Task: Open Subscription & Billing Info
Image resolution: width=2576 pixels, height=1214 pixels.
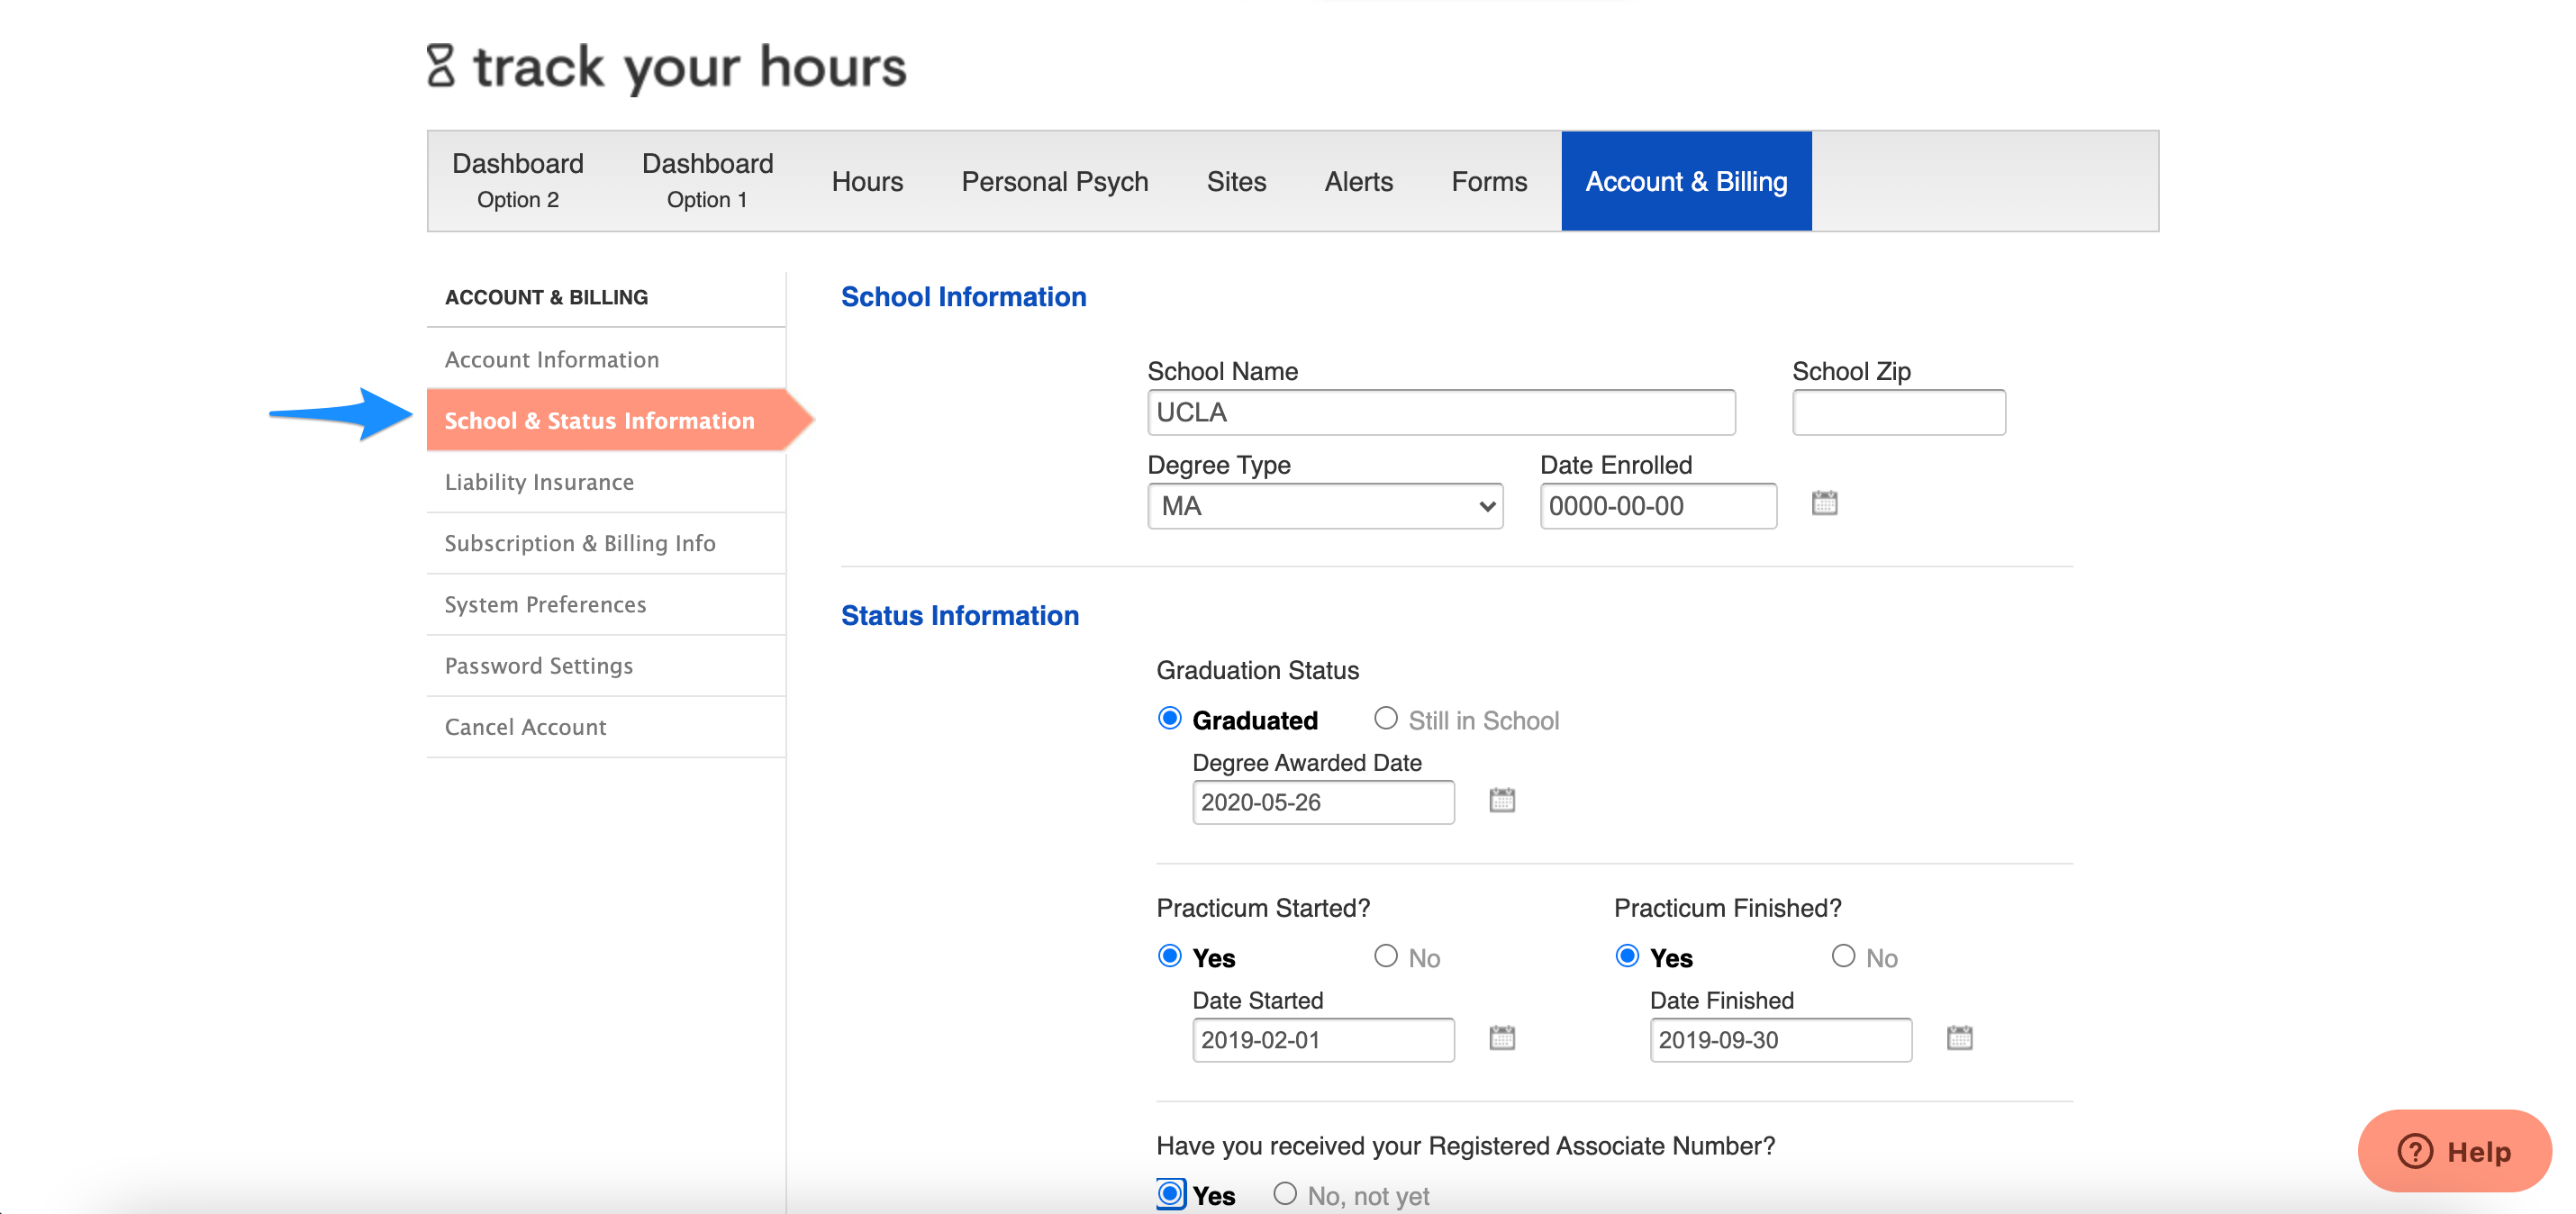Action: pos(606,543)
